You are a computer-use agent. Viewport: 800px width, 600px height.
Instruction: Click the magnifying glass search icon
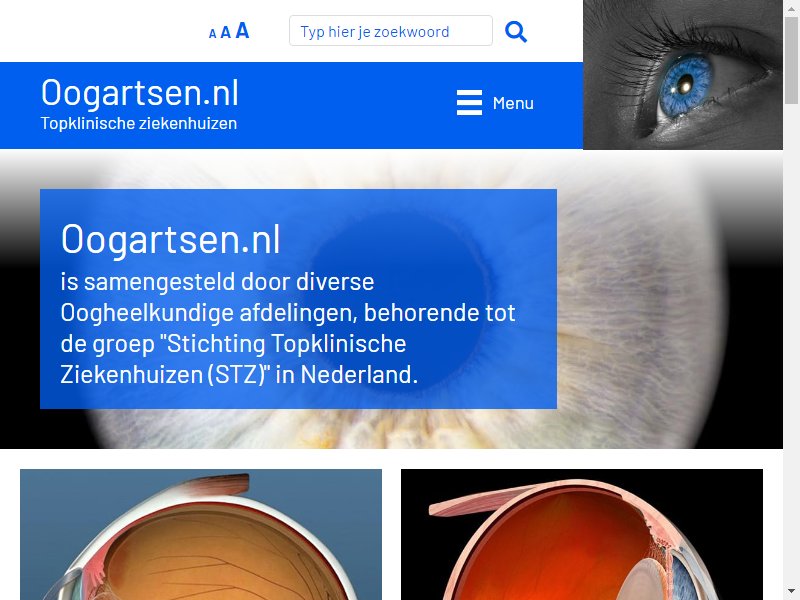[516, 32]
